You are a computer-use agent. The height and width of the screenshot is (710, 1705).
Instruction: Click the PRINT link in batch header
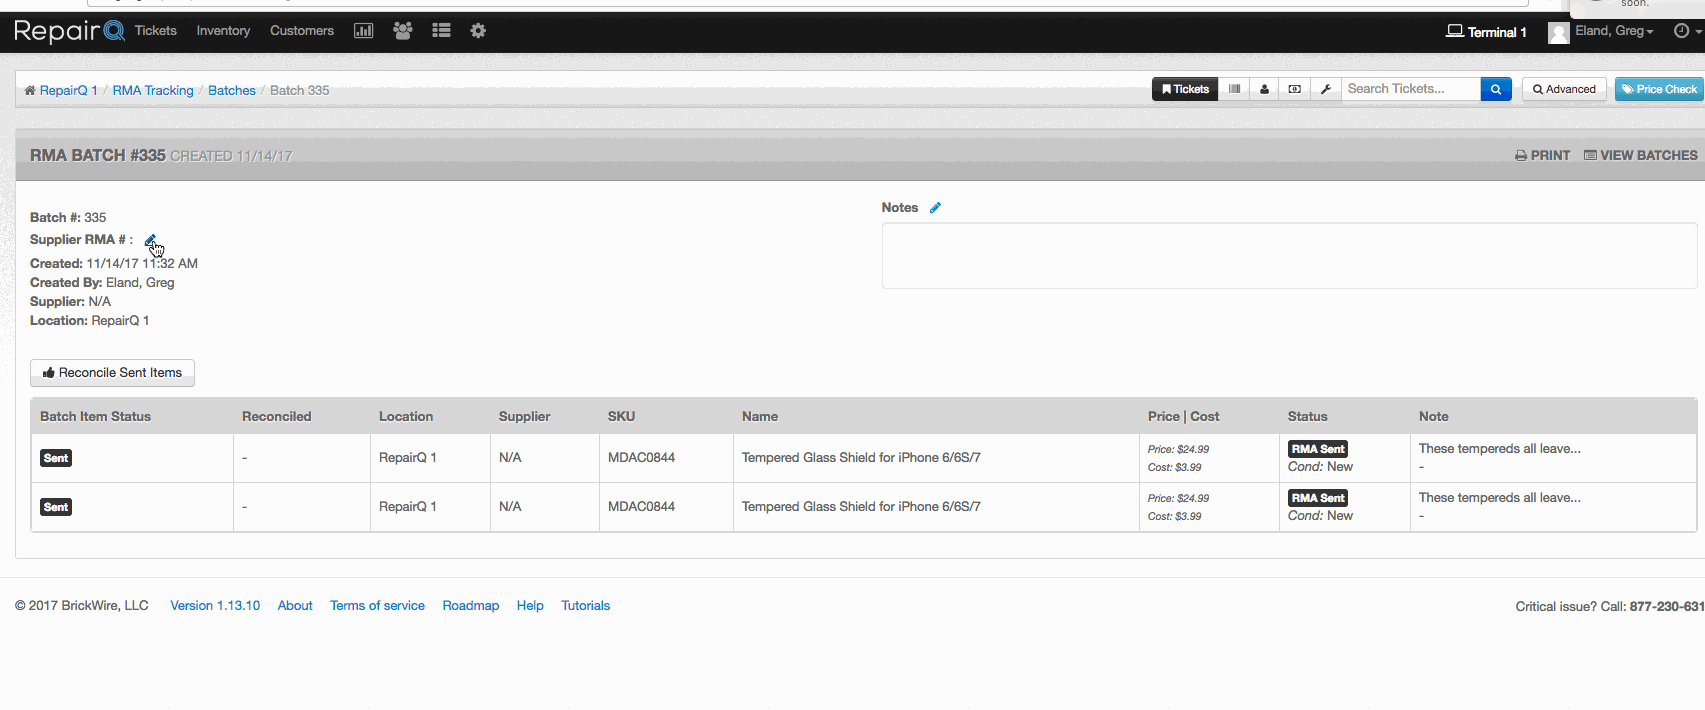point(1542,155)
